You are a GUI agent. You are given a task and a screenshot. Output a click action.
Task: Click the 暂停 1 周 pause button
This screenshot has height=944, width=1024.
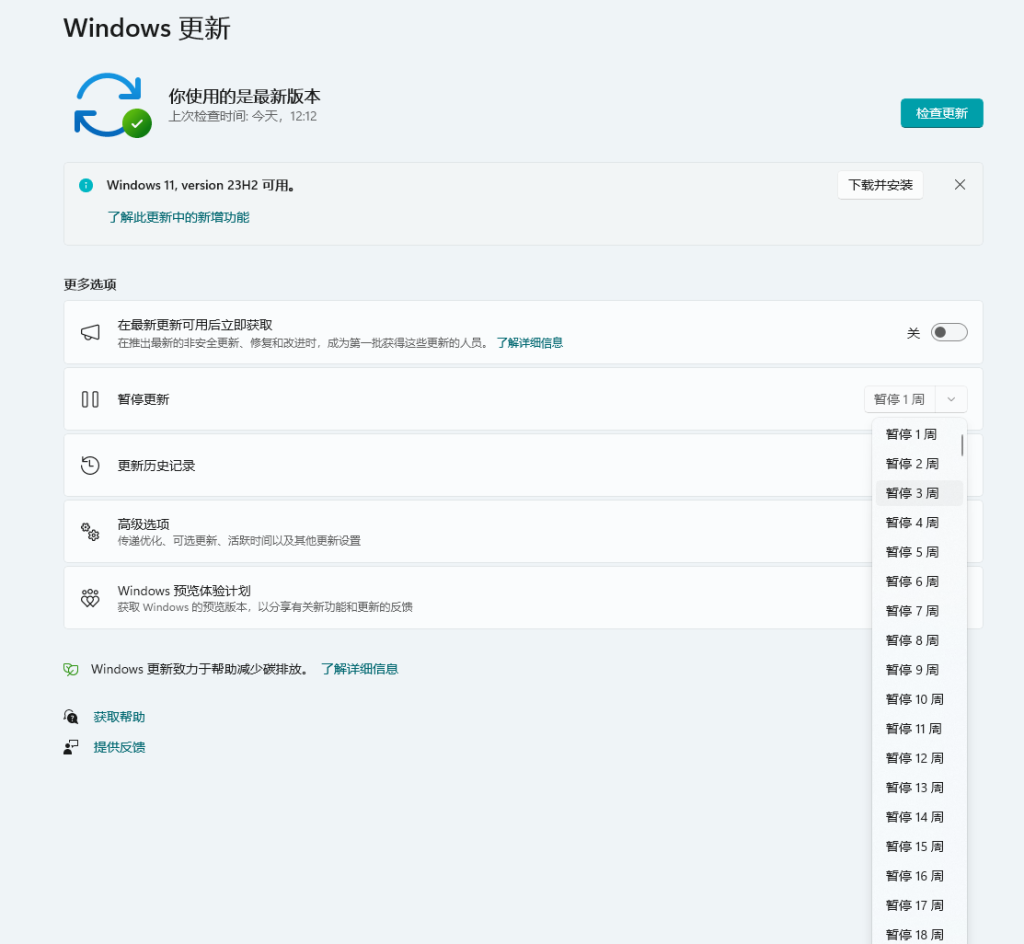point(899,399)
